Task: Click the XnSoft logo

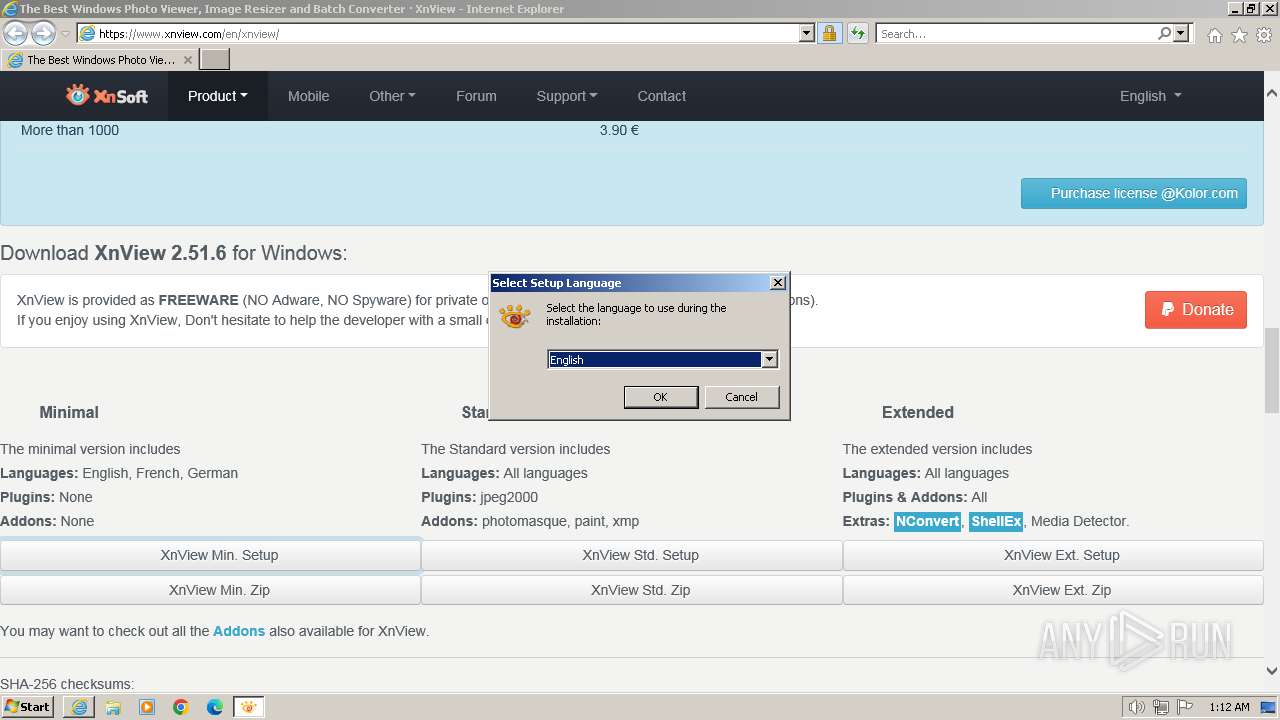Action: [x=107, y=95]
